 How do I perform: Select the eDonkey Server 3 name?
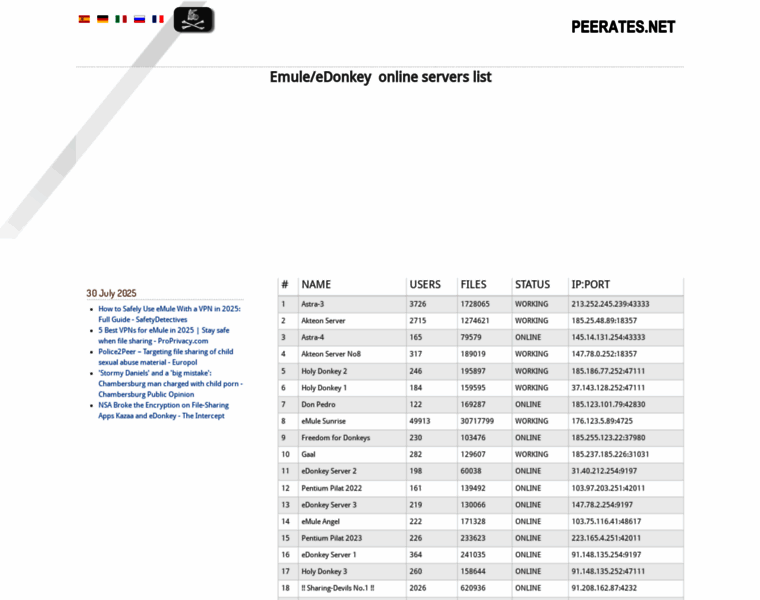point(329,505)
